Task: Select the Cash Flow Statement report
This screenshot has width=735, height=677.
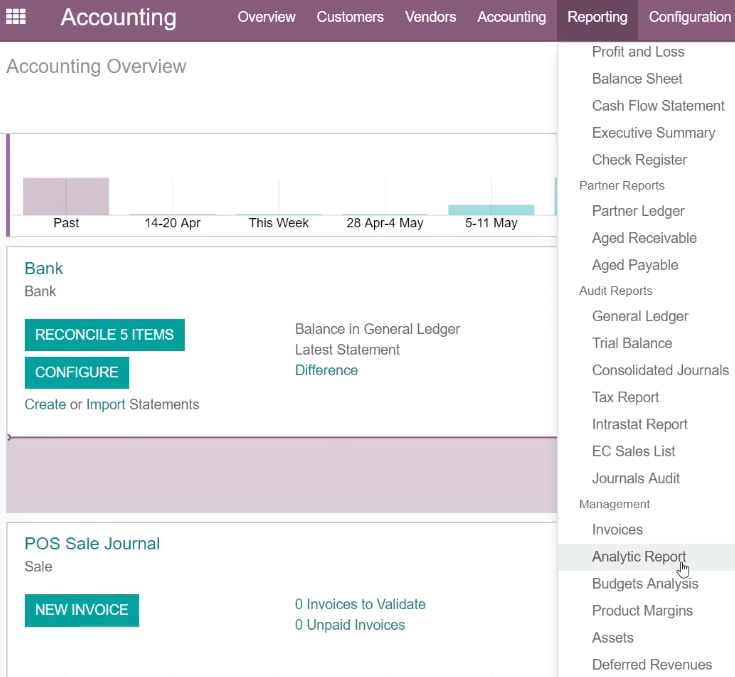Action: 658,106
